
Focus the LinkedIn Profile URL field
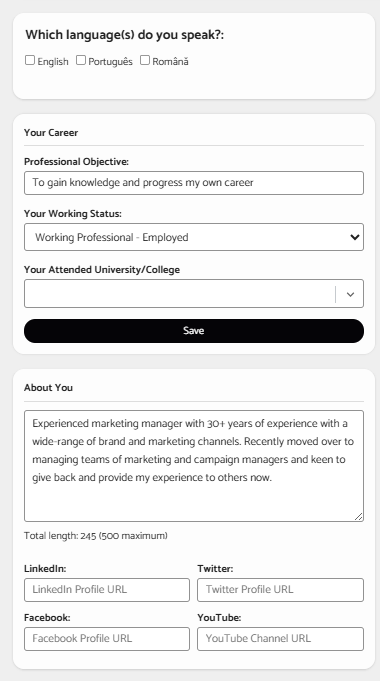tap(107, 590)
